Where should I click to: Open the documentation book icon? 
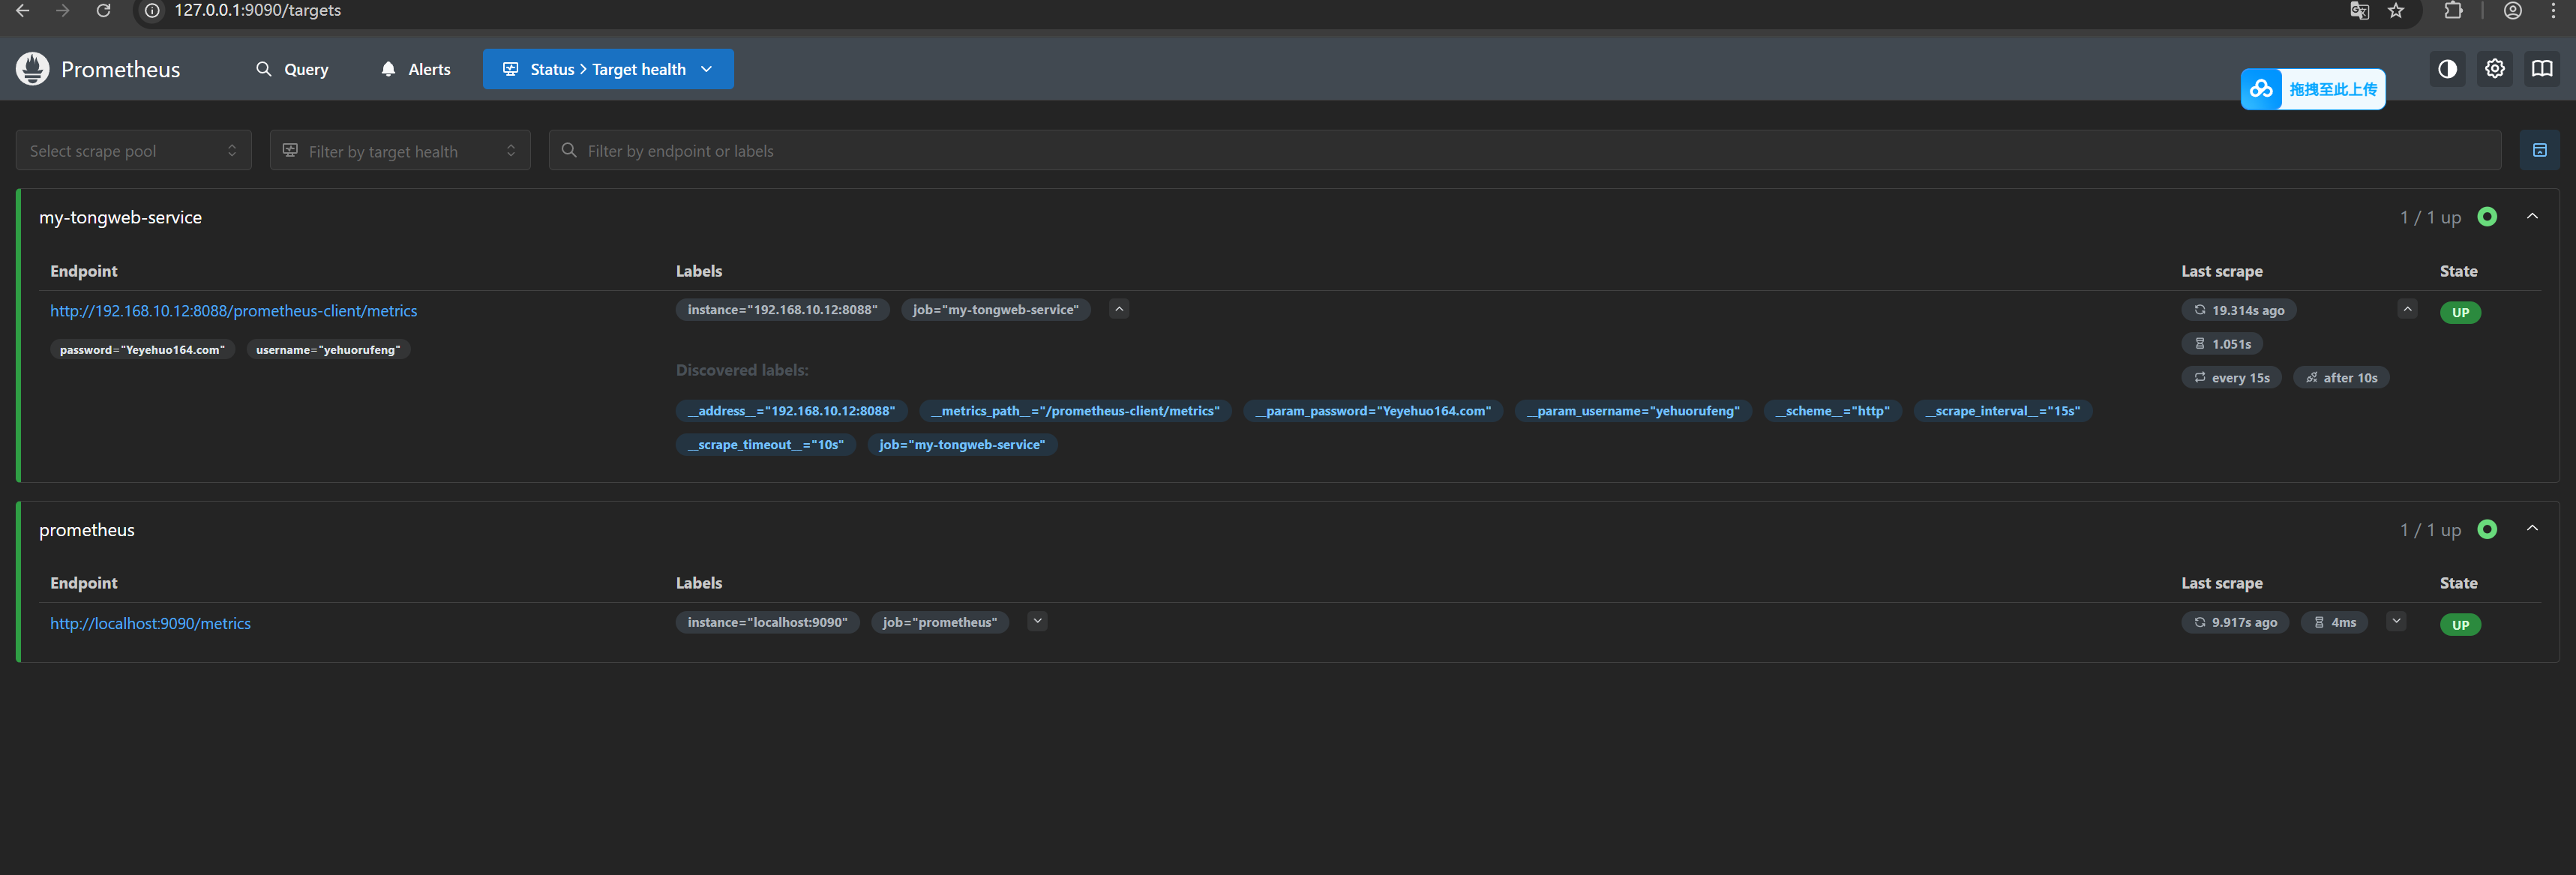tap(2542, 69)
